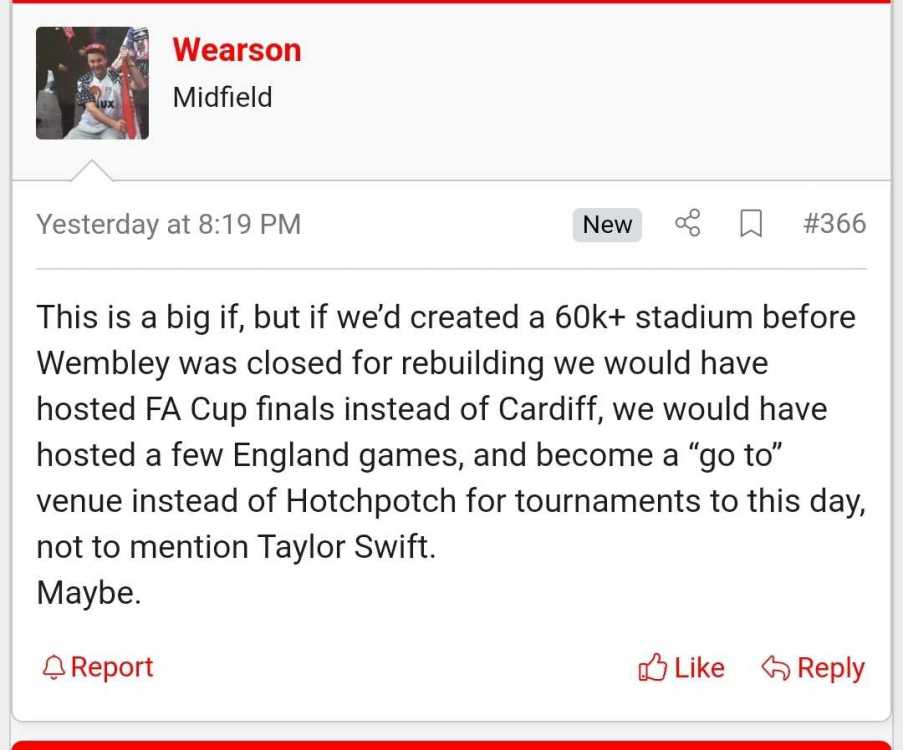Image resolution: width=903 pixels, height=750 pixels.
Task: Click the 'Midfield' user title
Action: [x=222, y=97]
